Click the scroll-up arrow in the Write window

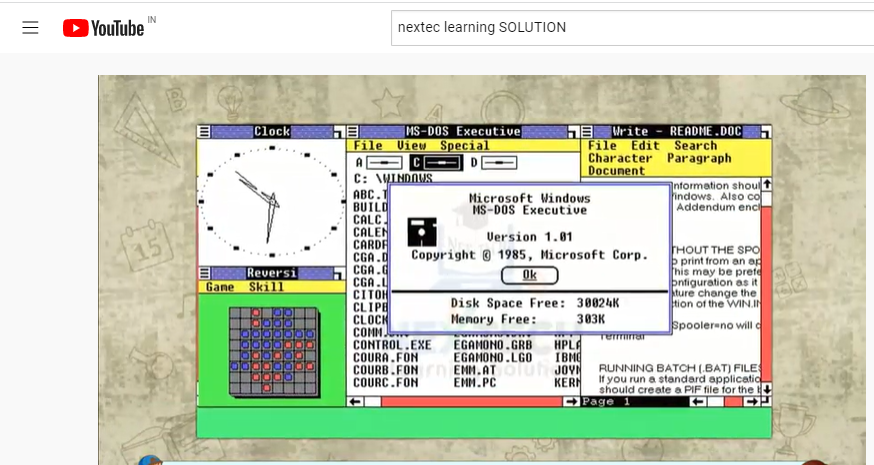(x=767, y=183)
